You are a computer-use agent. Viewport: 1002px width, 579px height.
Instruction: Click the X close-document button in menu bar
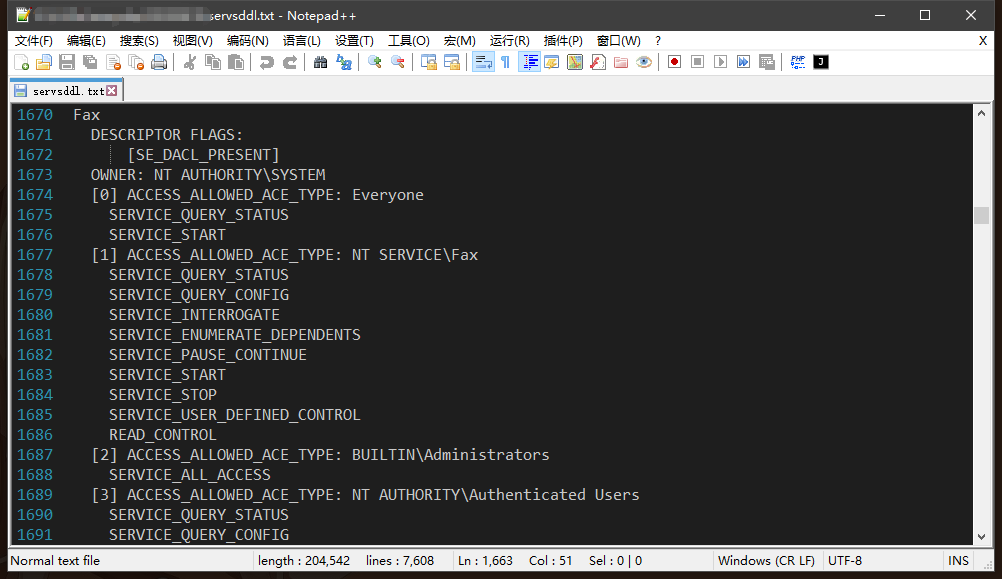pos(982,41)
